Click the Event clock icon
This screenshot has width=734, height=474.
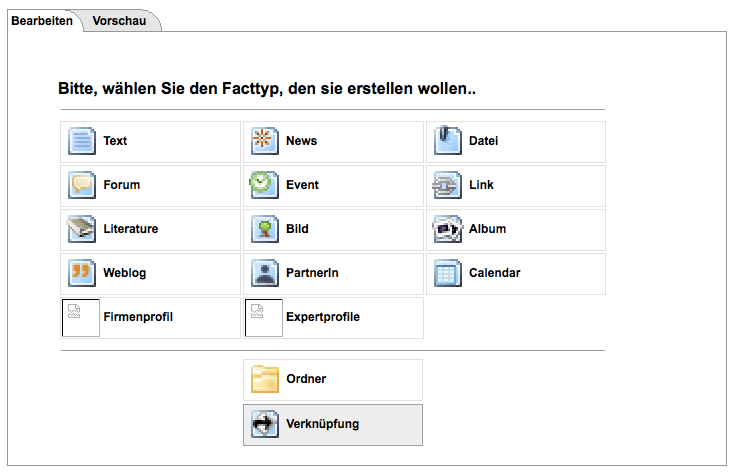point(264,186)
